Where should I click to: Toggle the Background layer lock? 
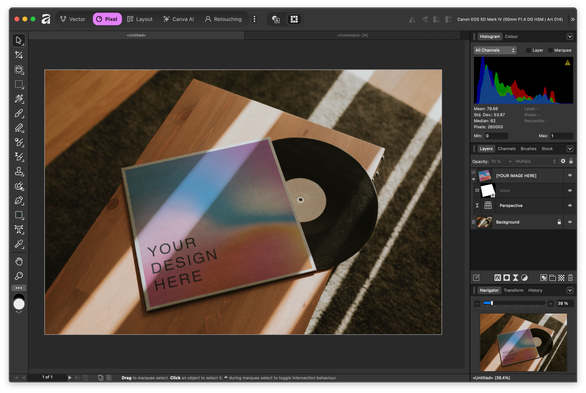tap(559, 222)
